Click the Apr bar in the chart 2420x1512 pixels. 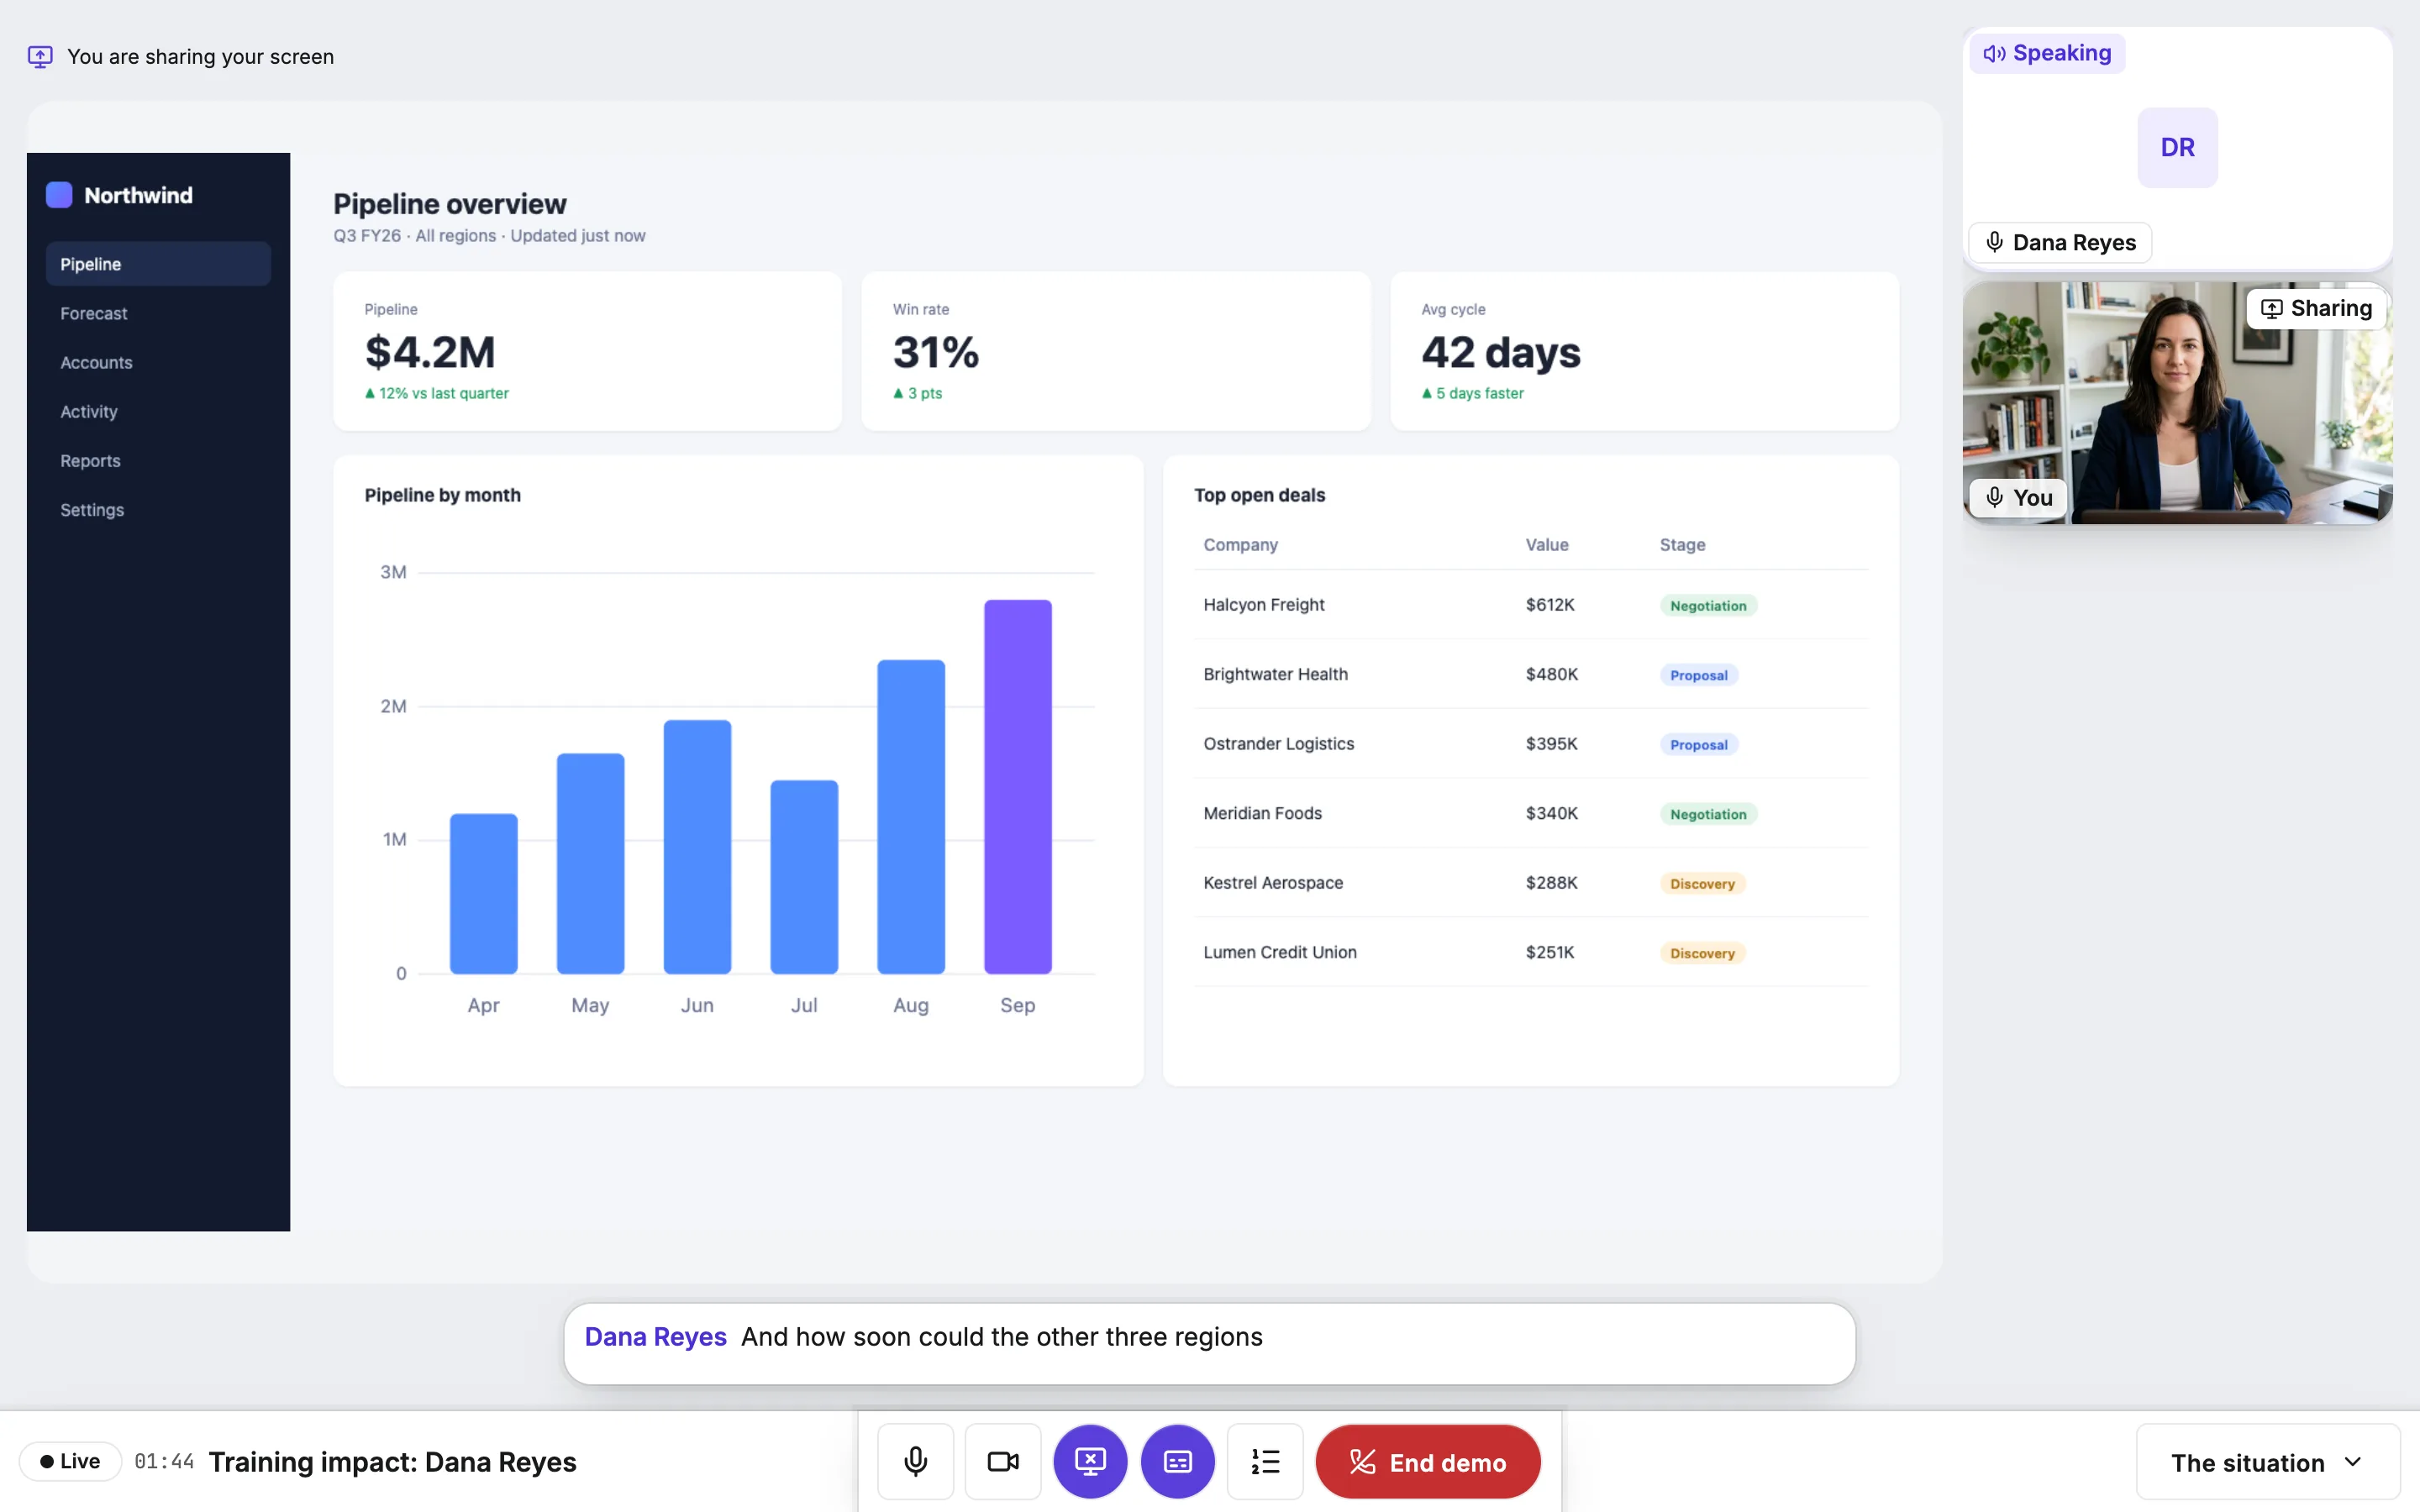(x=483, y=893)
